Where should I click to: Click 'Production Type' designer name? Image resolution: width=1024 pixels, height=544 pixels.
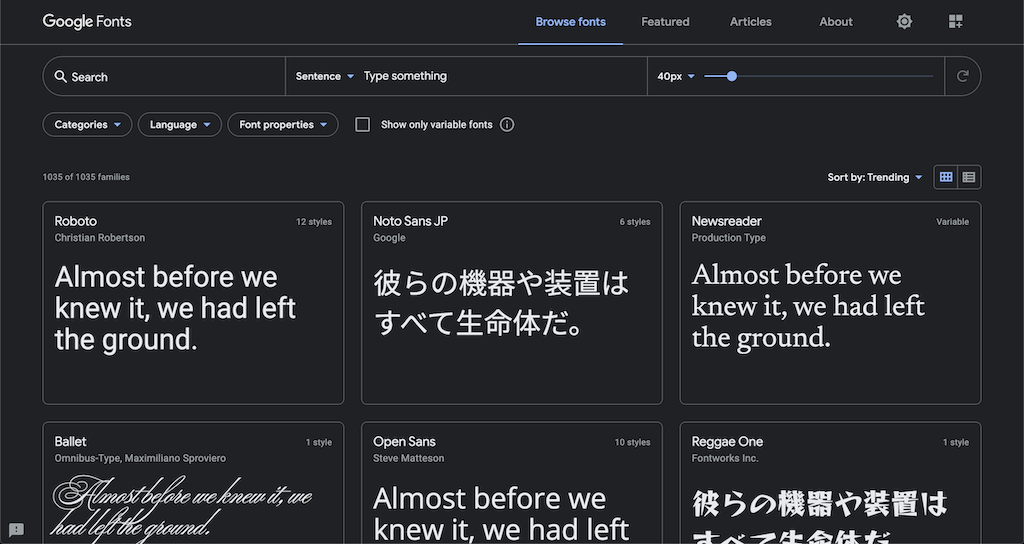[x=729, y=238]
